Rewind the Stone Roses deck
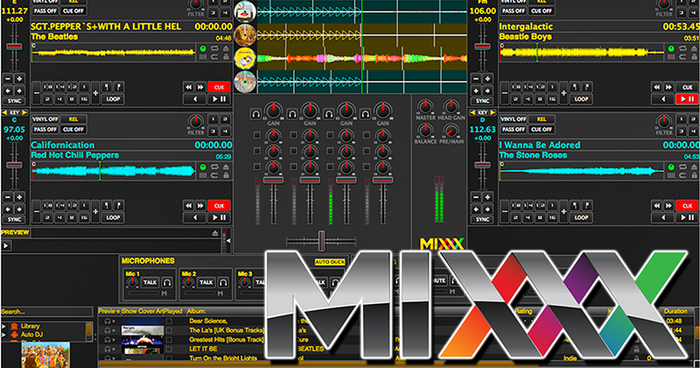Viewport: 700px width, 368px height. point(657,205)
